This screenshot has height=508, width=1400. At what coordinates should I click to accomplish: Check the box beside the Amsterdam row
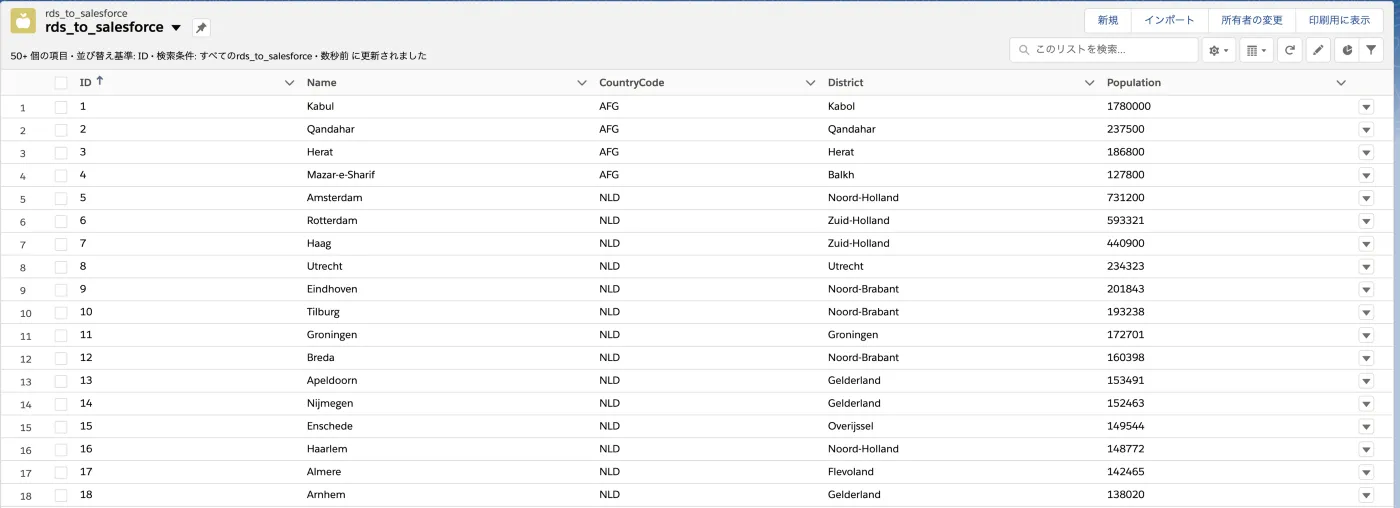(61, 198)
